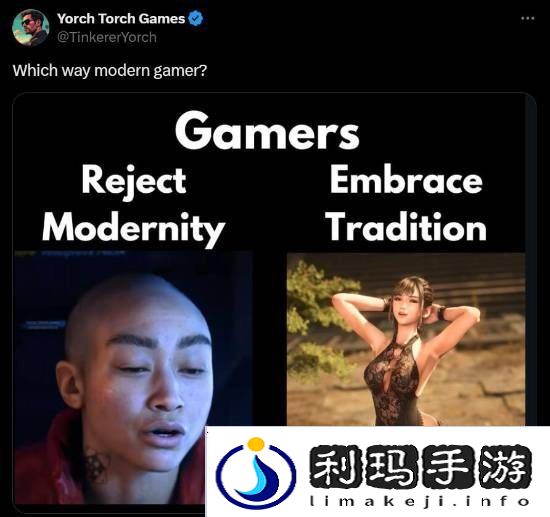Open the right image with the black dress character

coord(406,339)
